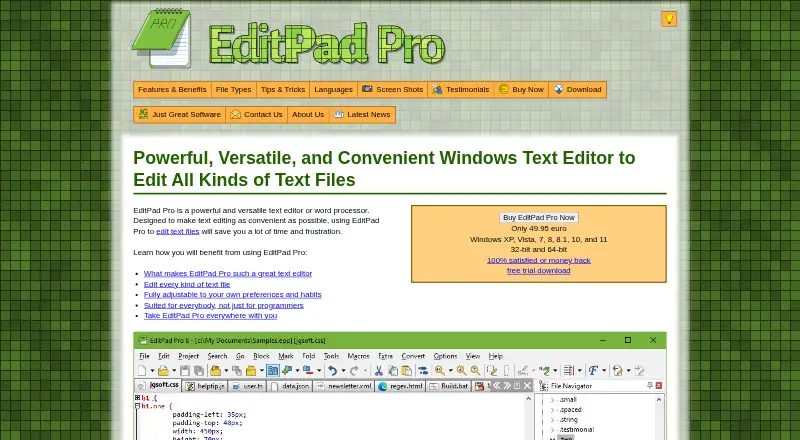Screen dimensions: 800x440
Task: Collapse the h1.one block in editor
Action: pyautogui.click(x=137, y=406)
